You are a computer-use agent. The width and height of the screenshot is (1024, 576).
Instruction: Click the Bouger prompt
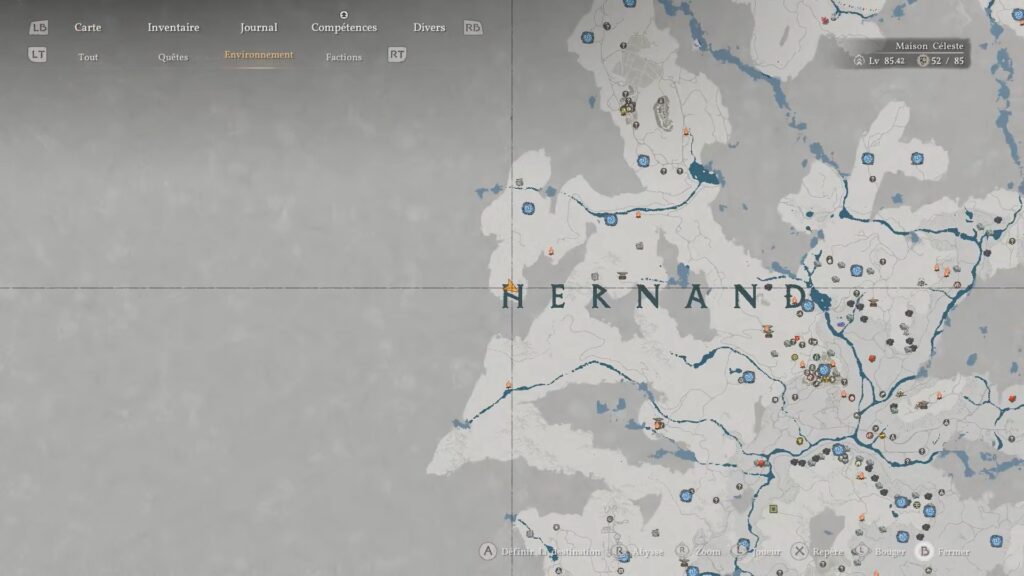click(x=889, y=552)
